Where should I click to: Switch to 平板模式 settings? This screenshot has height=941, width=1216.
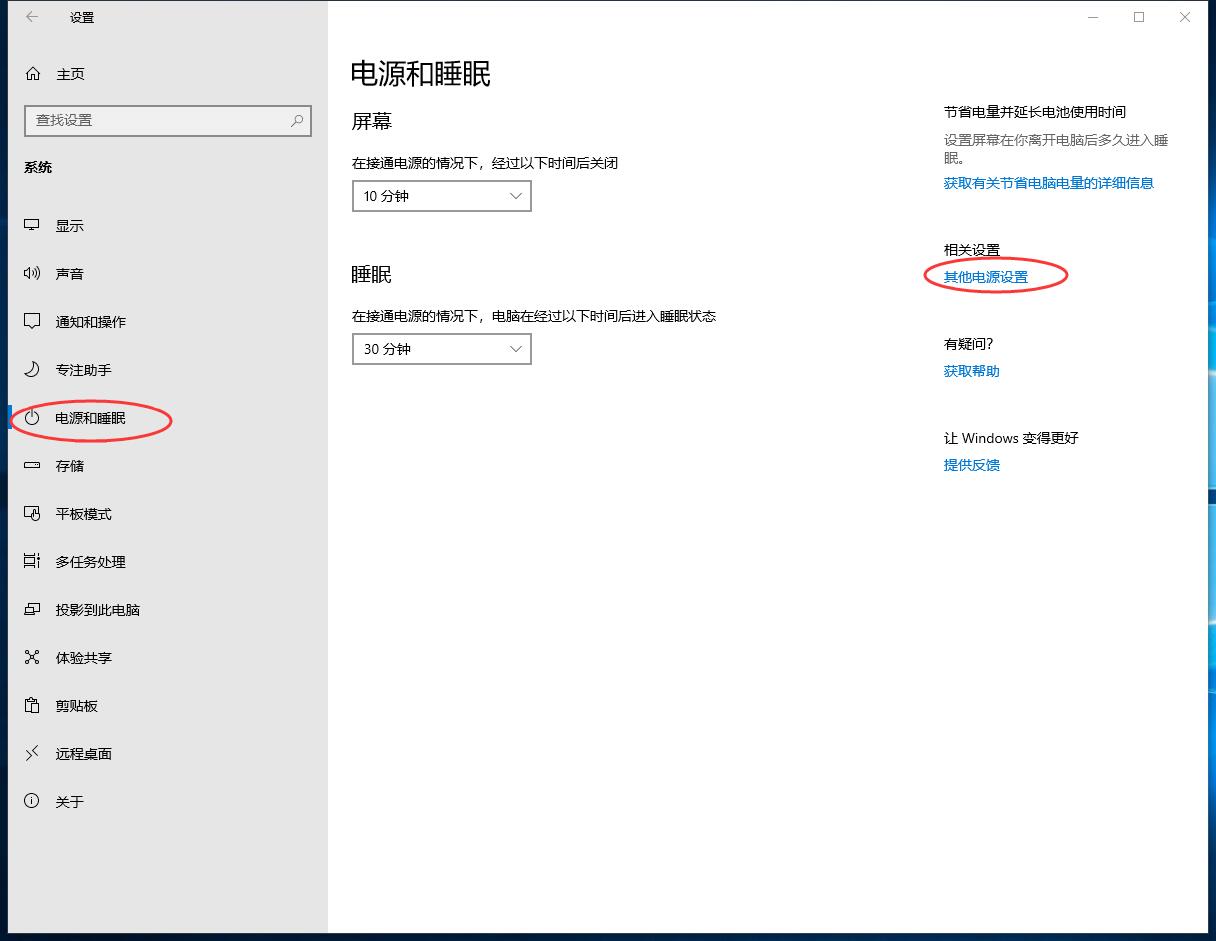click(x=84, y=514)
